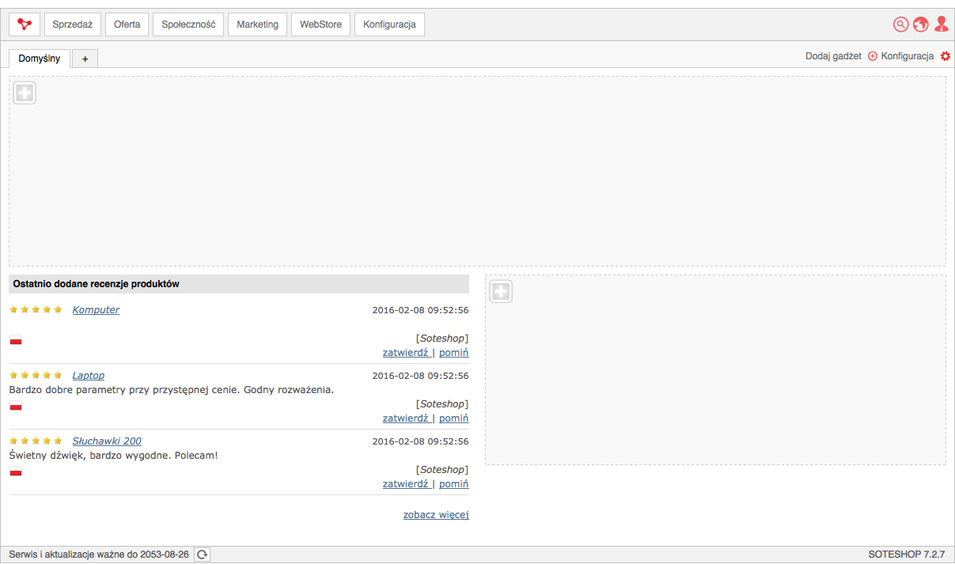Open the Słuchawki 200 product link
This screenshot has width=955, height=564.
tap(107, 441)
